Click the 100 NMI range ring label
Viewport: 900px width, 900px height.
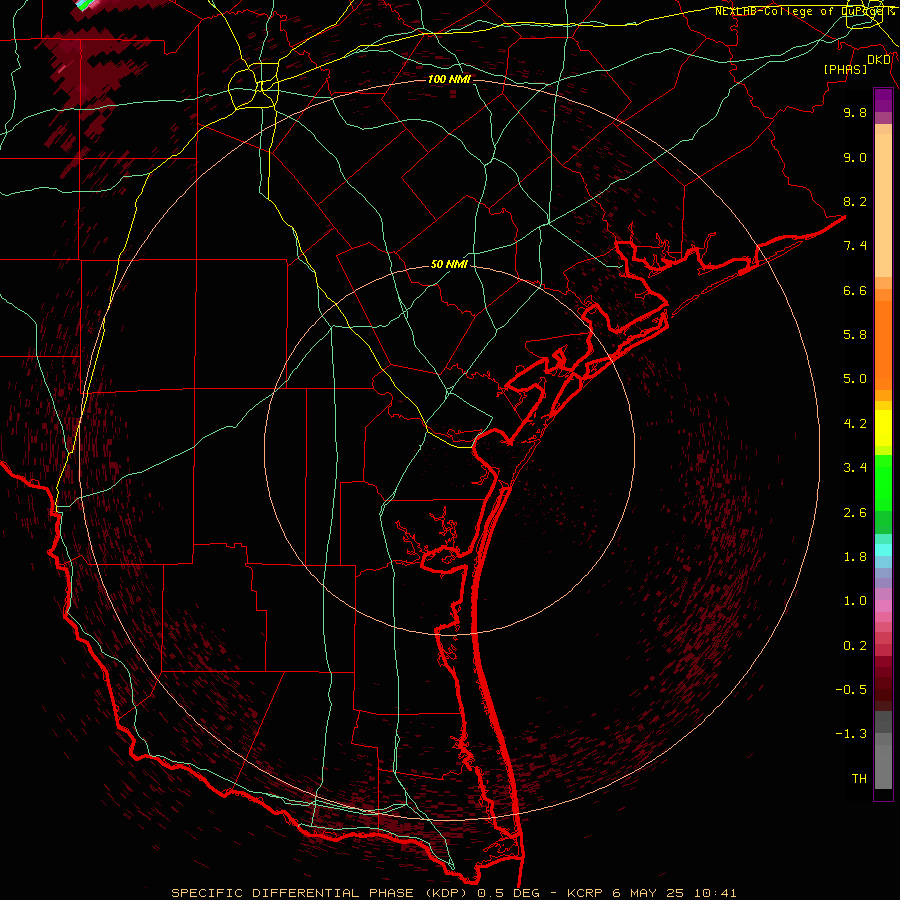pyautogui.click(x=449, y=79)
